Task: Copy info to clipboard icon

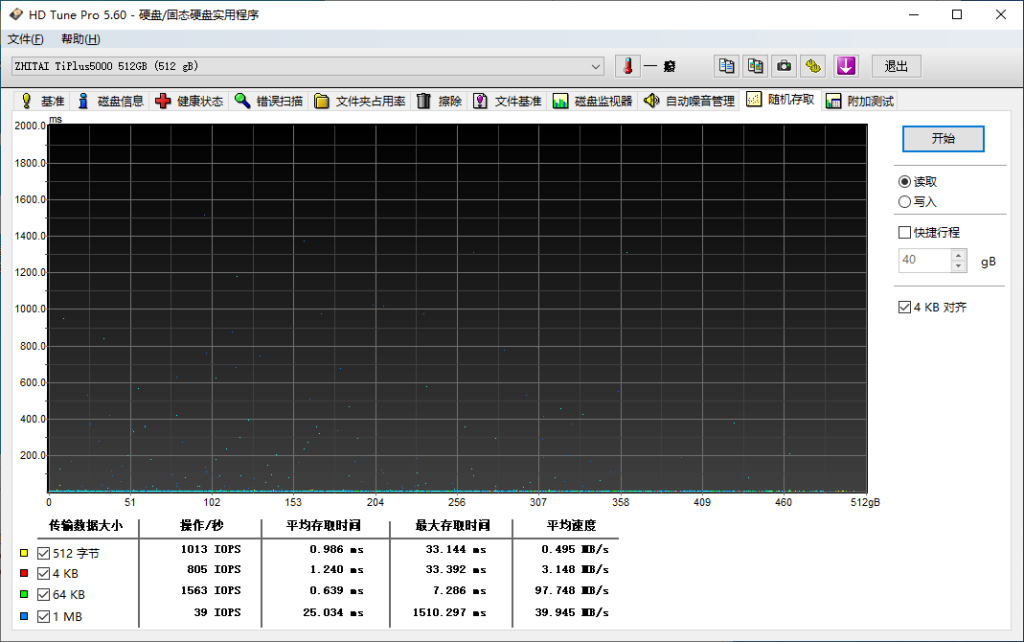Action: pos(726,66)
